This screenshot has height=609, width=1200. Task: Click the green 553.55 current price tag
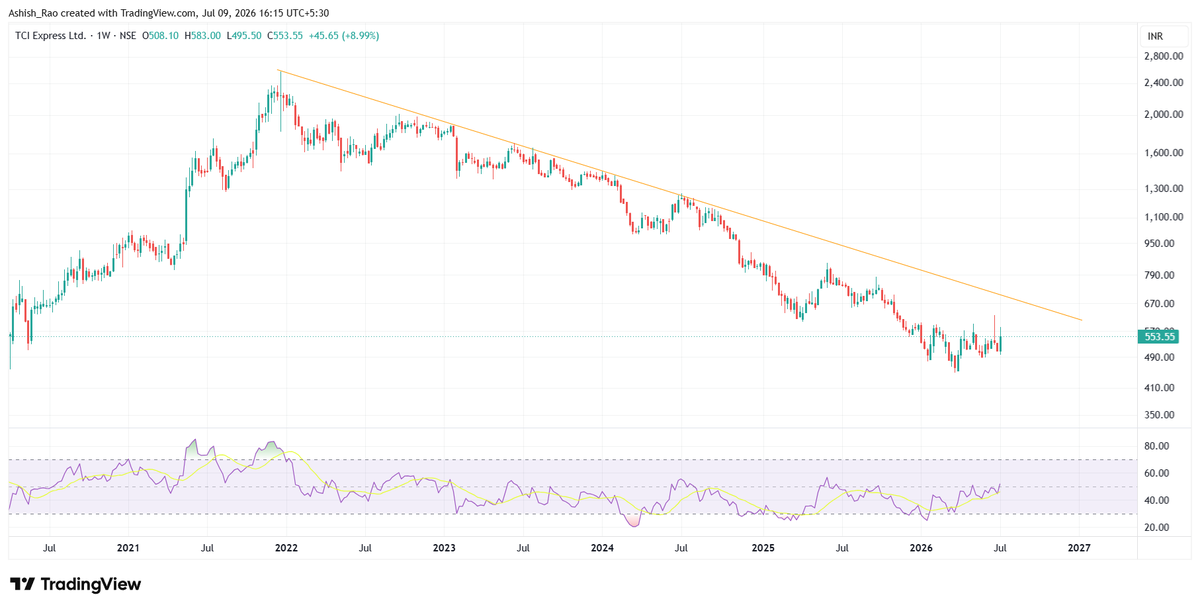pyautogui.click(x=1160, y=336)
